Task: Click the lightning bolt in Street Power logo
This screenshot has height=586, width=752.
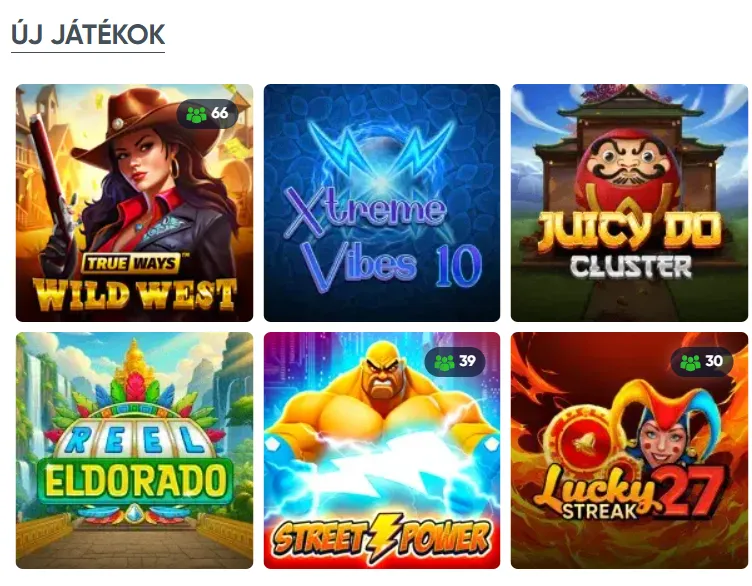Action: point(382,537)
